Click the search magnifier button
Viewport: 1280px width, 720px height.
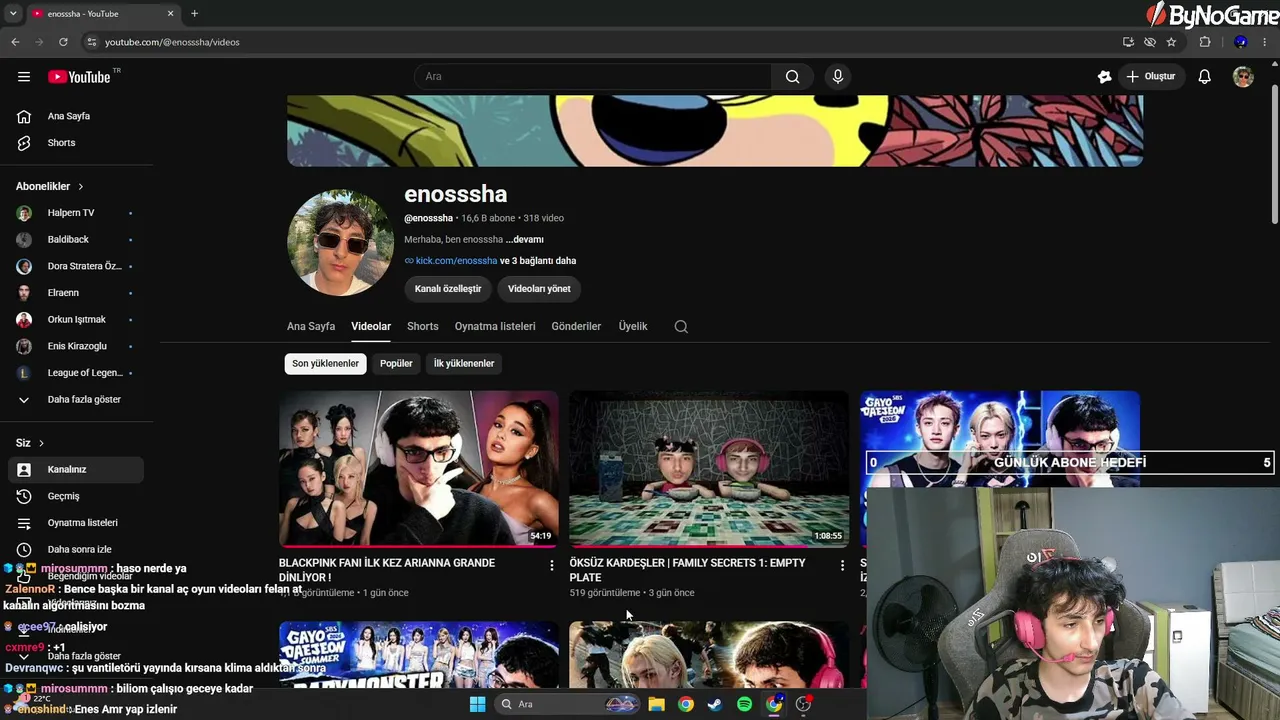click(792, 77)
